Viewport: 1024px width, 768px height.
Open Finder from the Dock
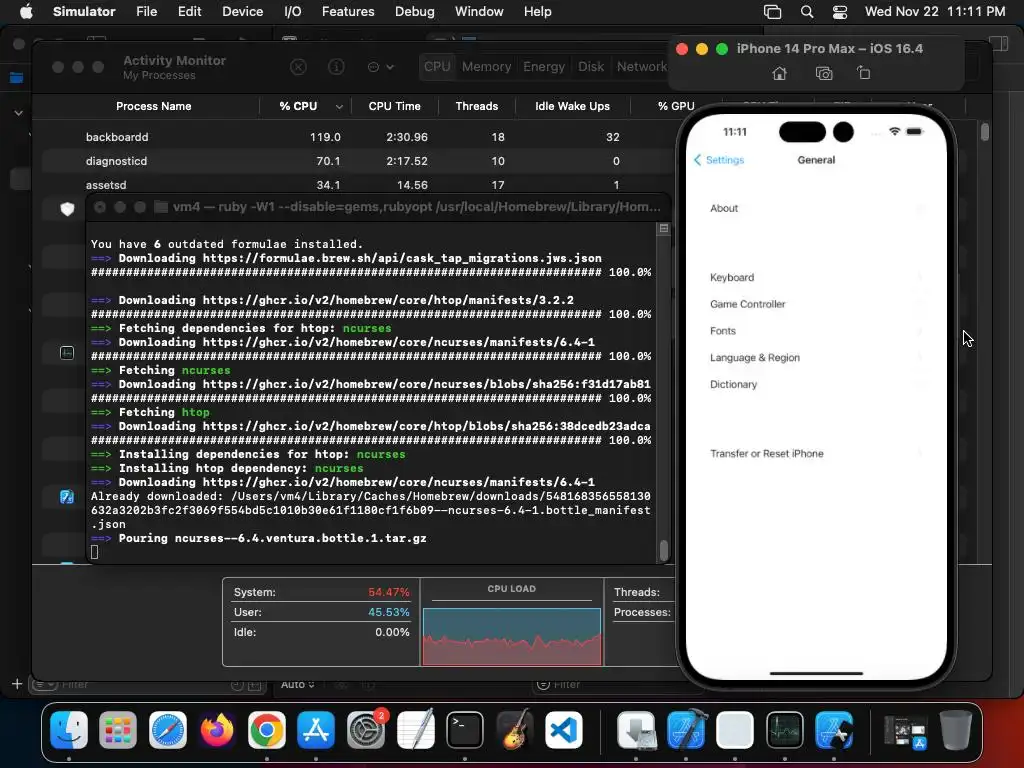(x=69, y=730)
